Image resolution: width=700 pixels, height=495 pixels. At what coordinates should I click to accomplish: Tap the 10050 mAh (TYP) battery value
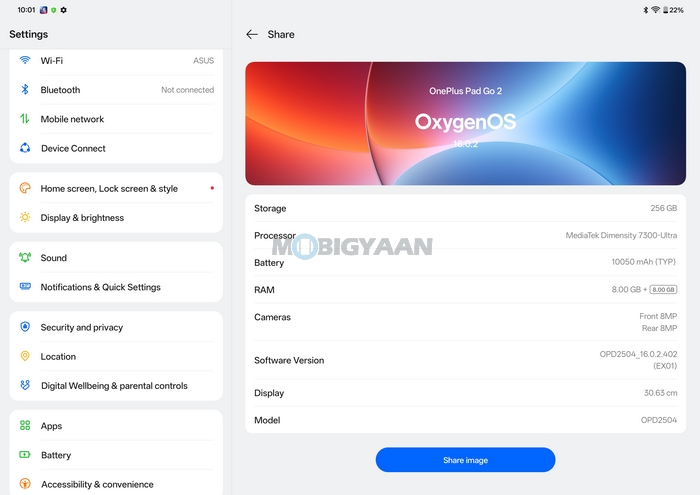tap(643, 262)
